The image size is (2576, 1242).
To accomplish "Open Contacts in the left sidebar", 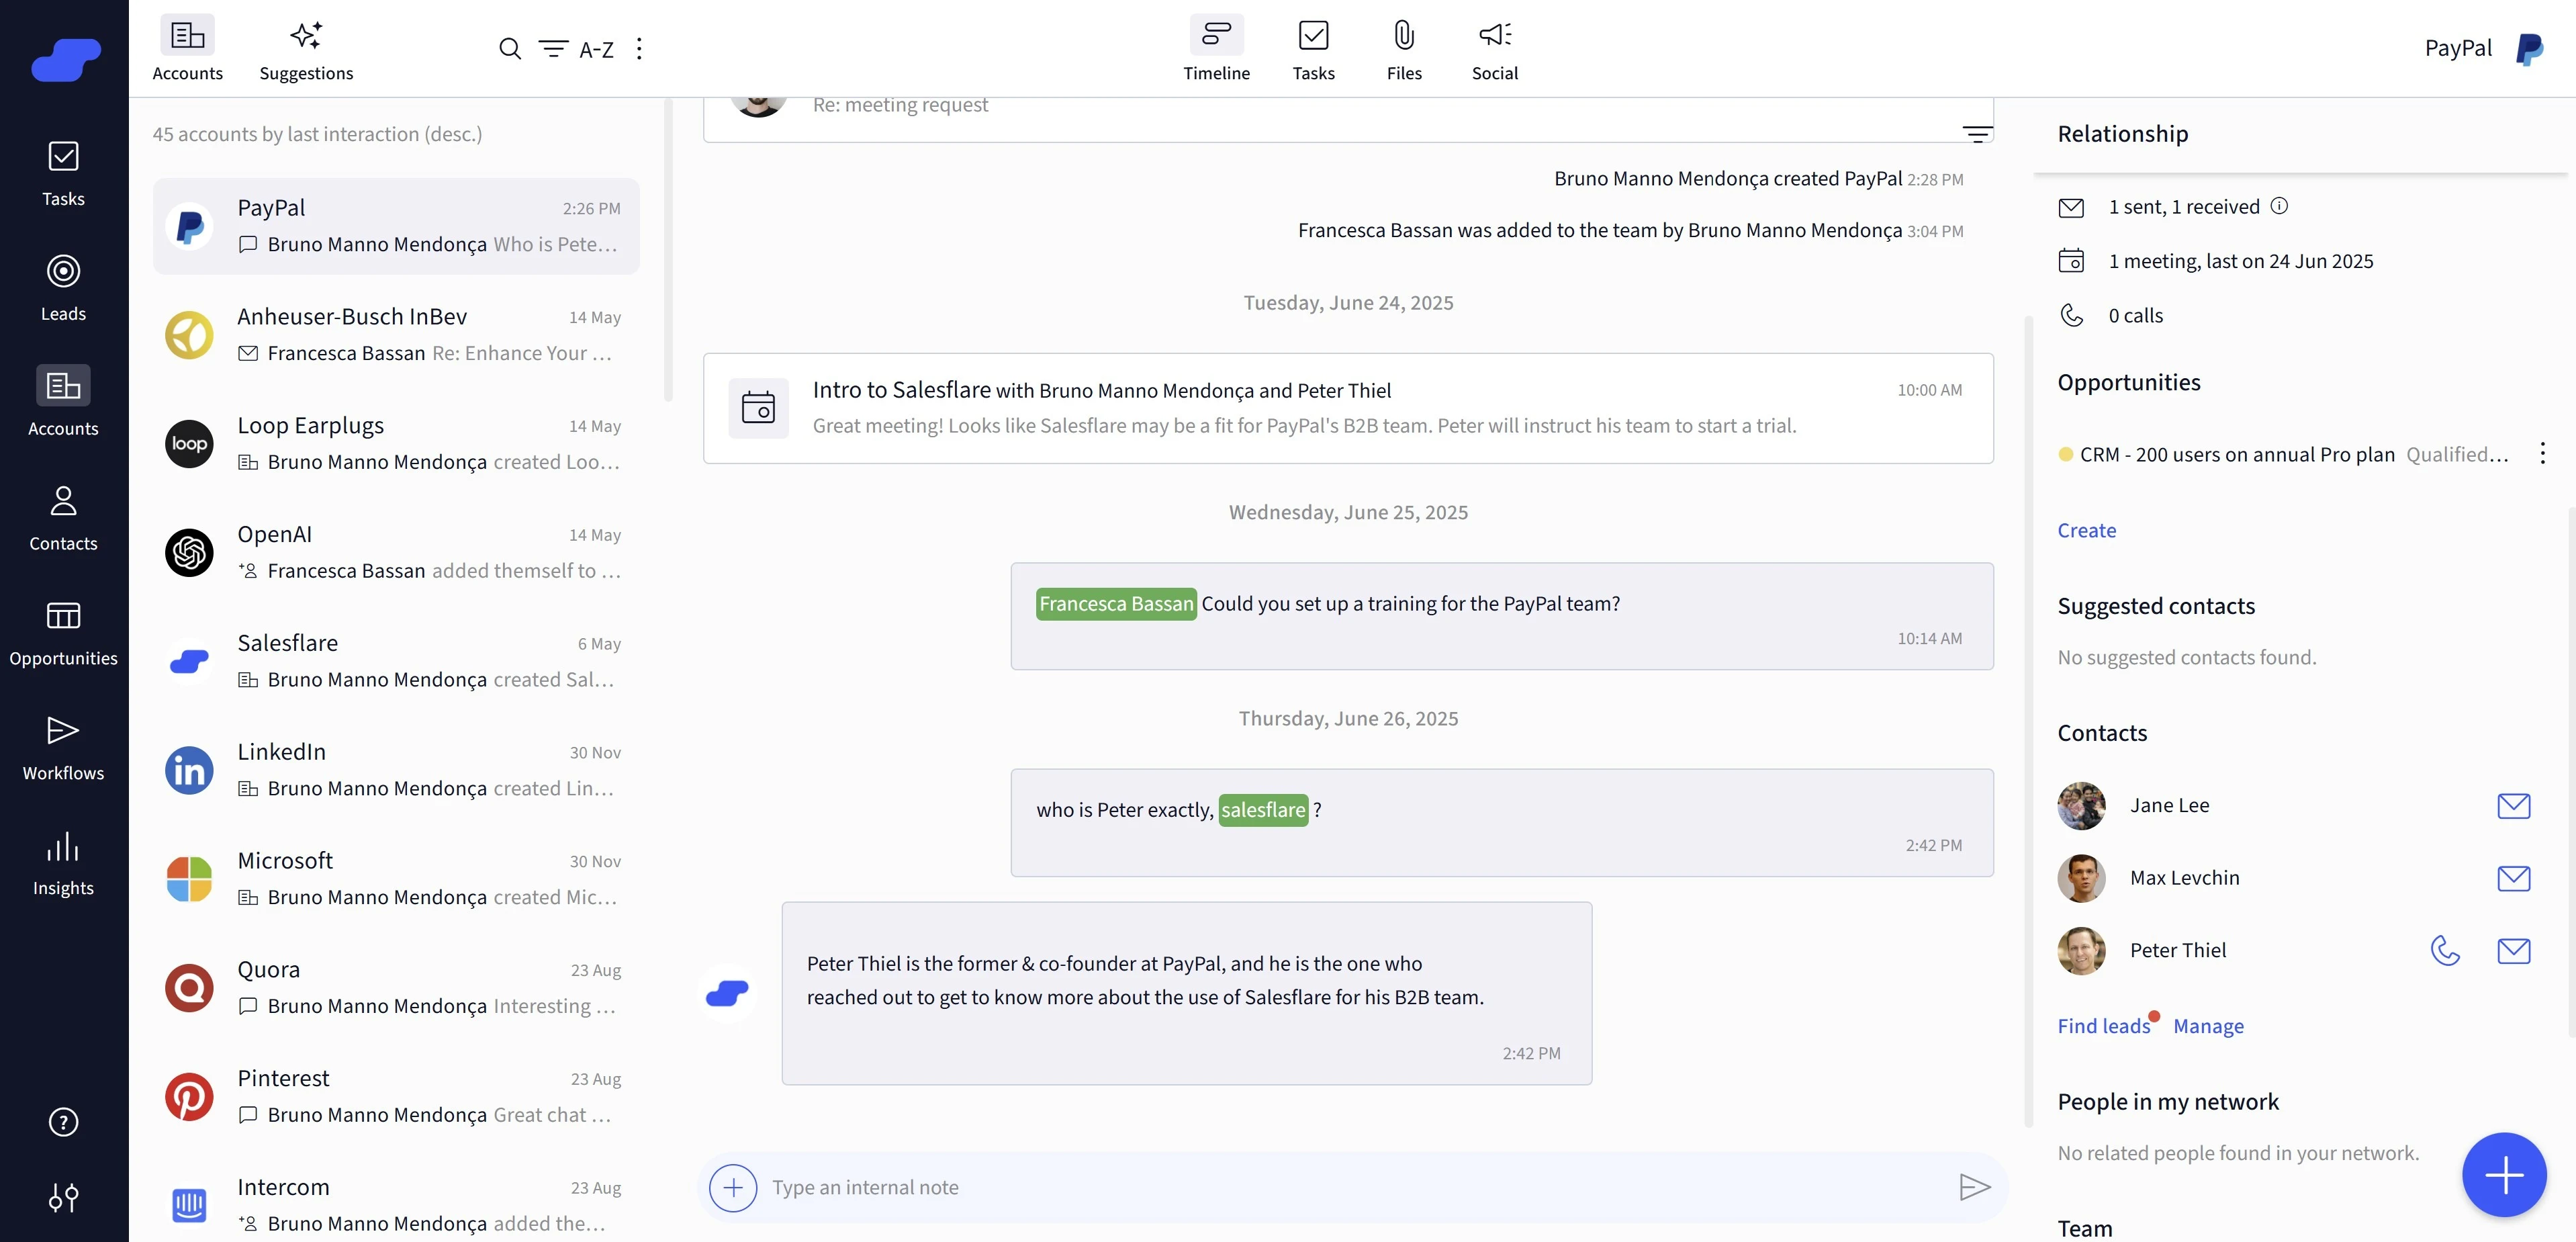I will click(x=63, y=518).
